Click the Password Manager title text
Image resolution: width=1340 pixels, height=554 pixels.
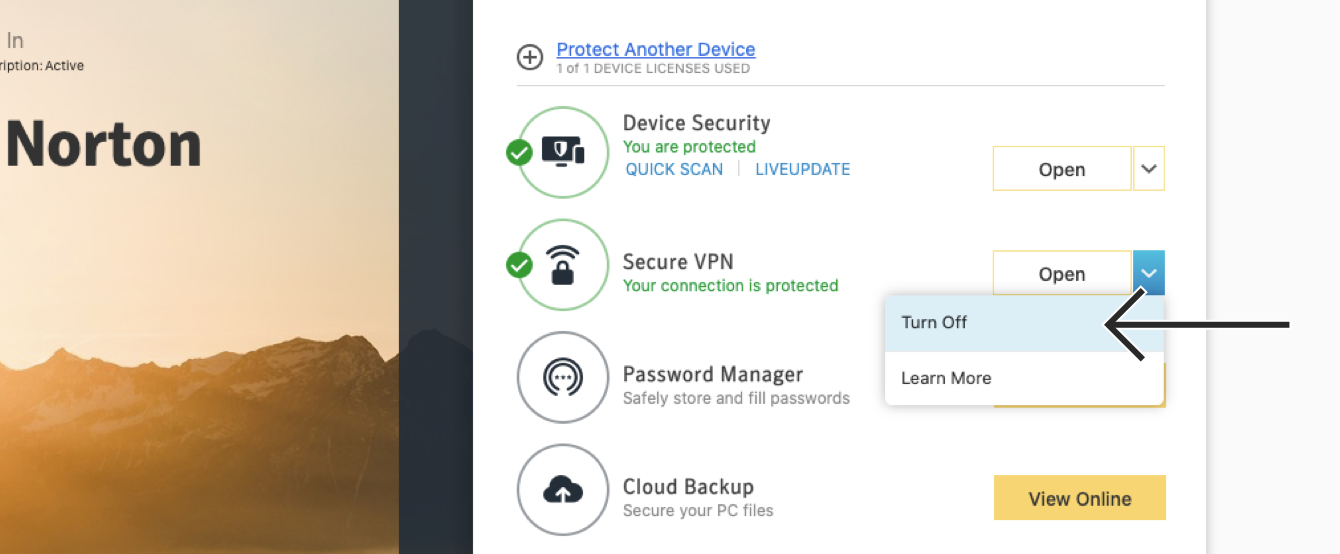tap(713, 375)
